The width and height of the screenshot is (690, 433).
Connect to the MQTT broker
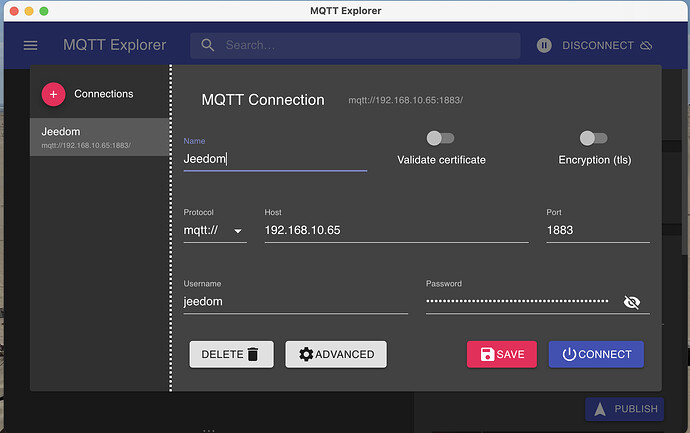point(596,354)
